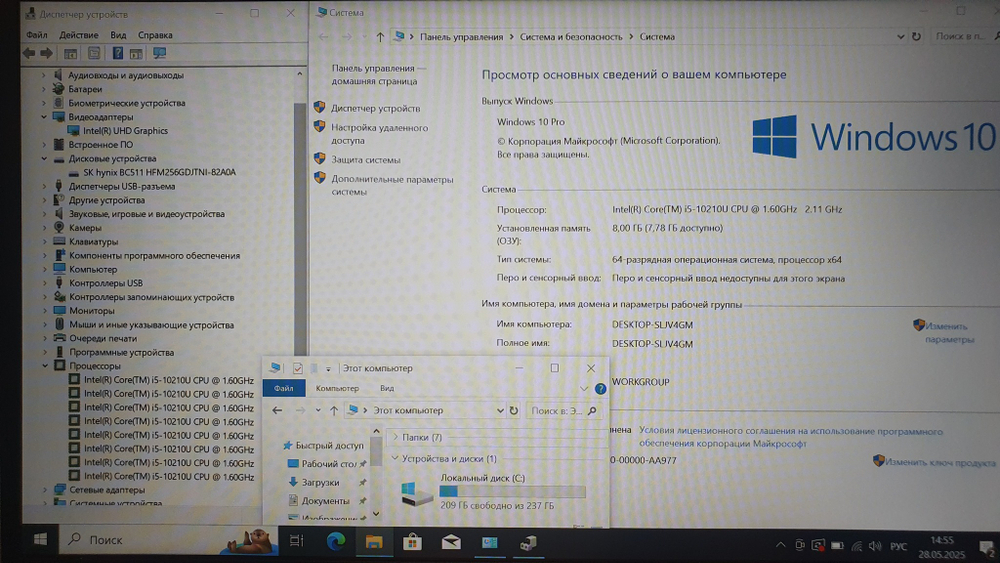Expand the Explorer ribbon chevron
This screenshot has height=563, width=1000.
(x=584, y=388)
